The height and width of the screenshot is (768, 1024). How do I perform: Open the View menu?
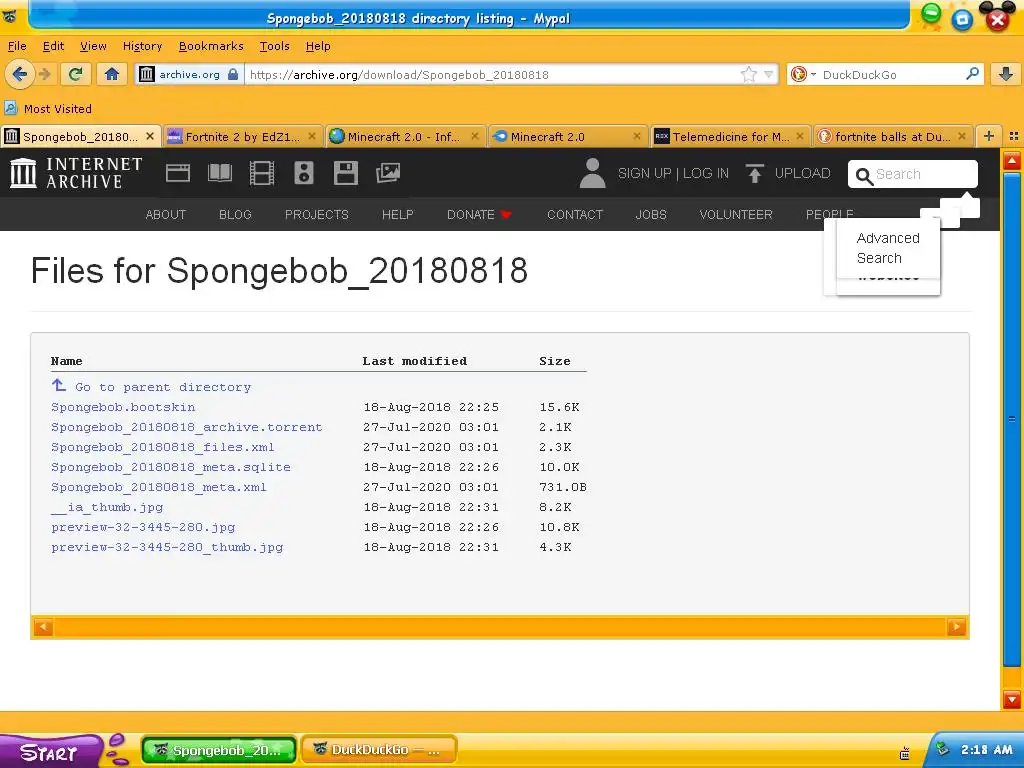coord(93,46)
